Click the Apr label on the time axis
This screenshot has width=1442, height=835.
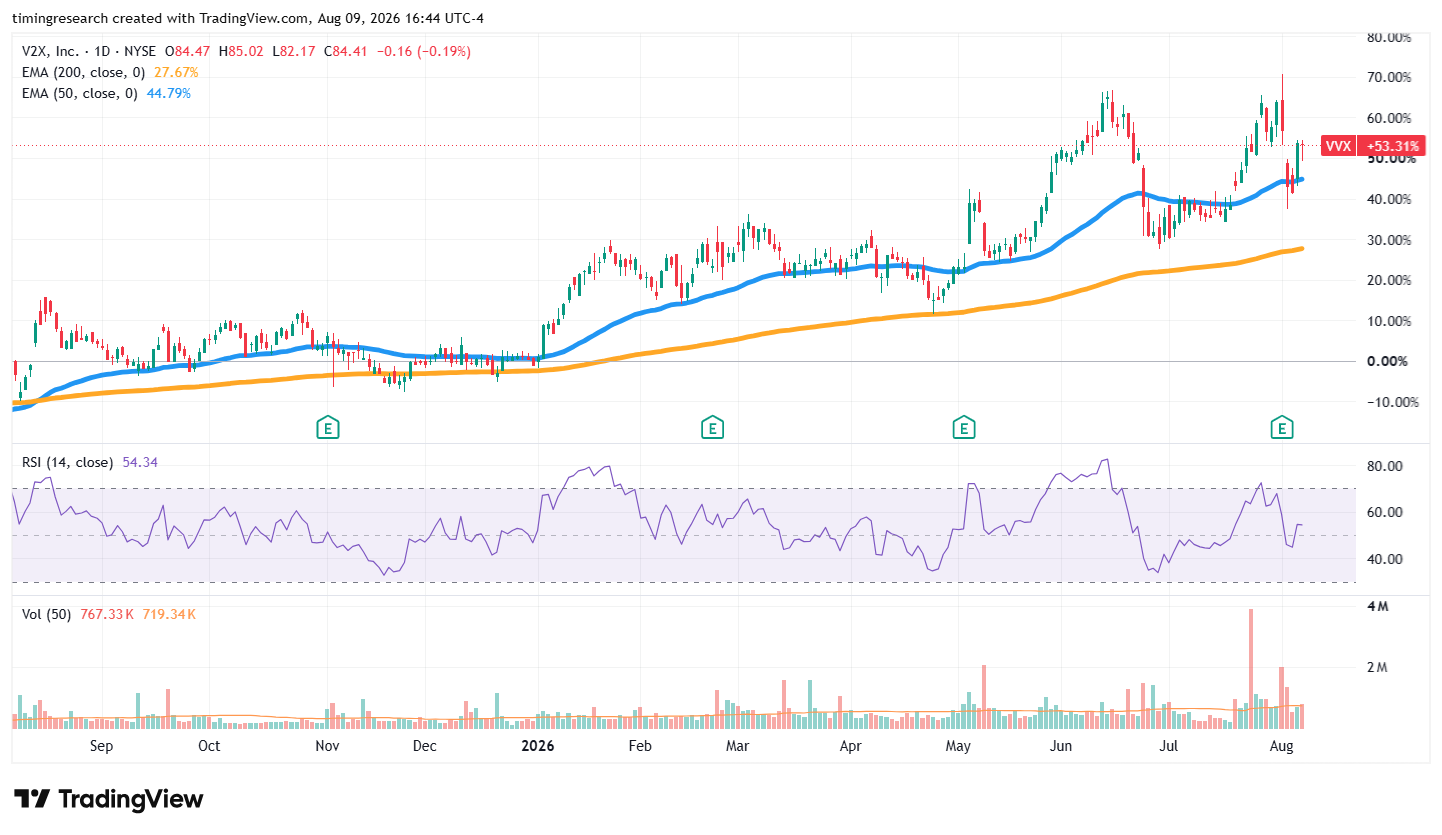click(x=850, y=746)
